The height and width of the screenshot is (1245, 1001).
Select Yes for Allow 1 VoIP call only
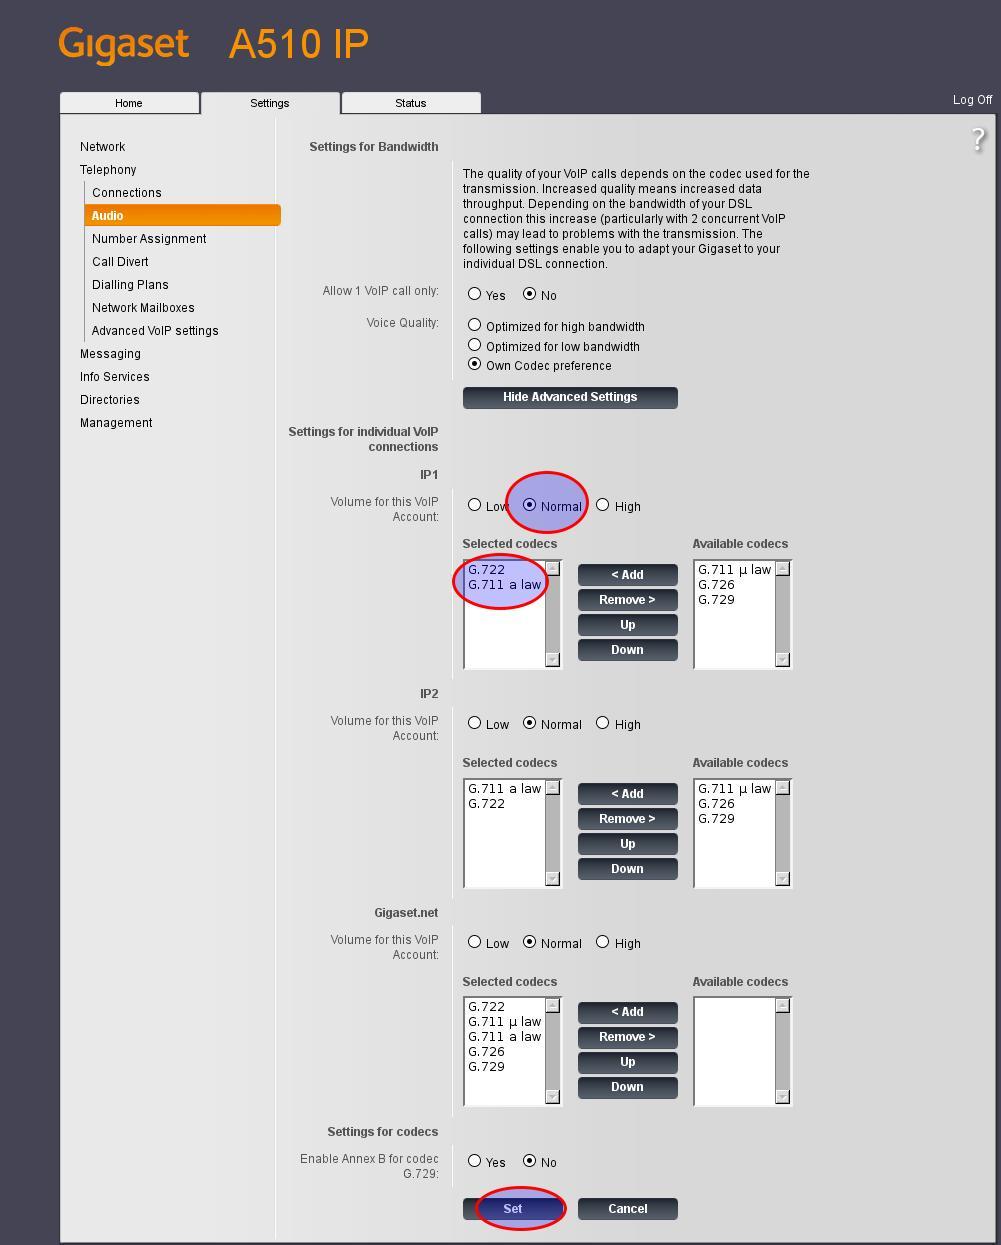tap(475, 294)
